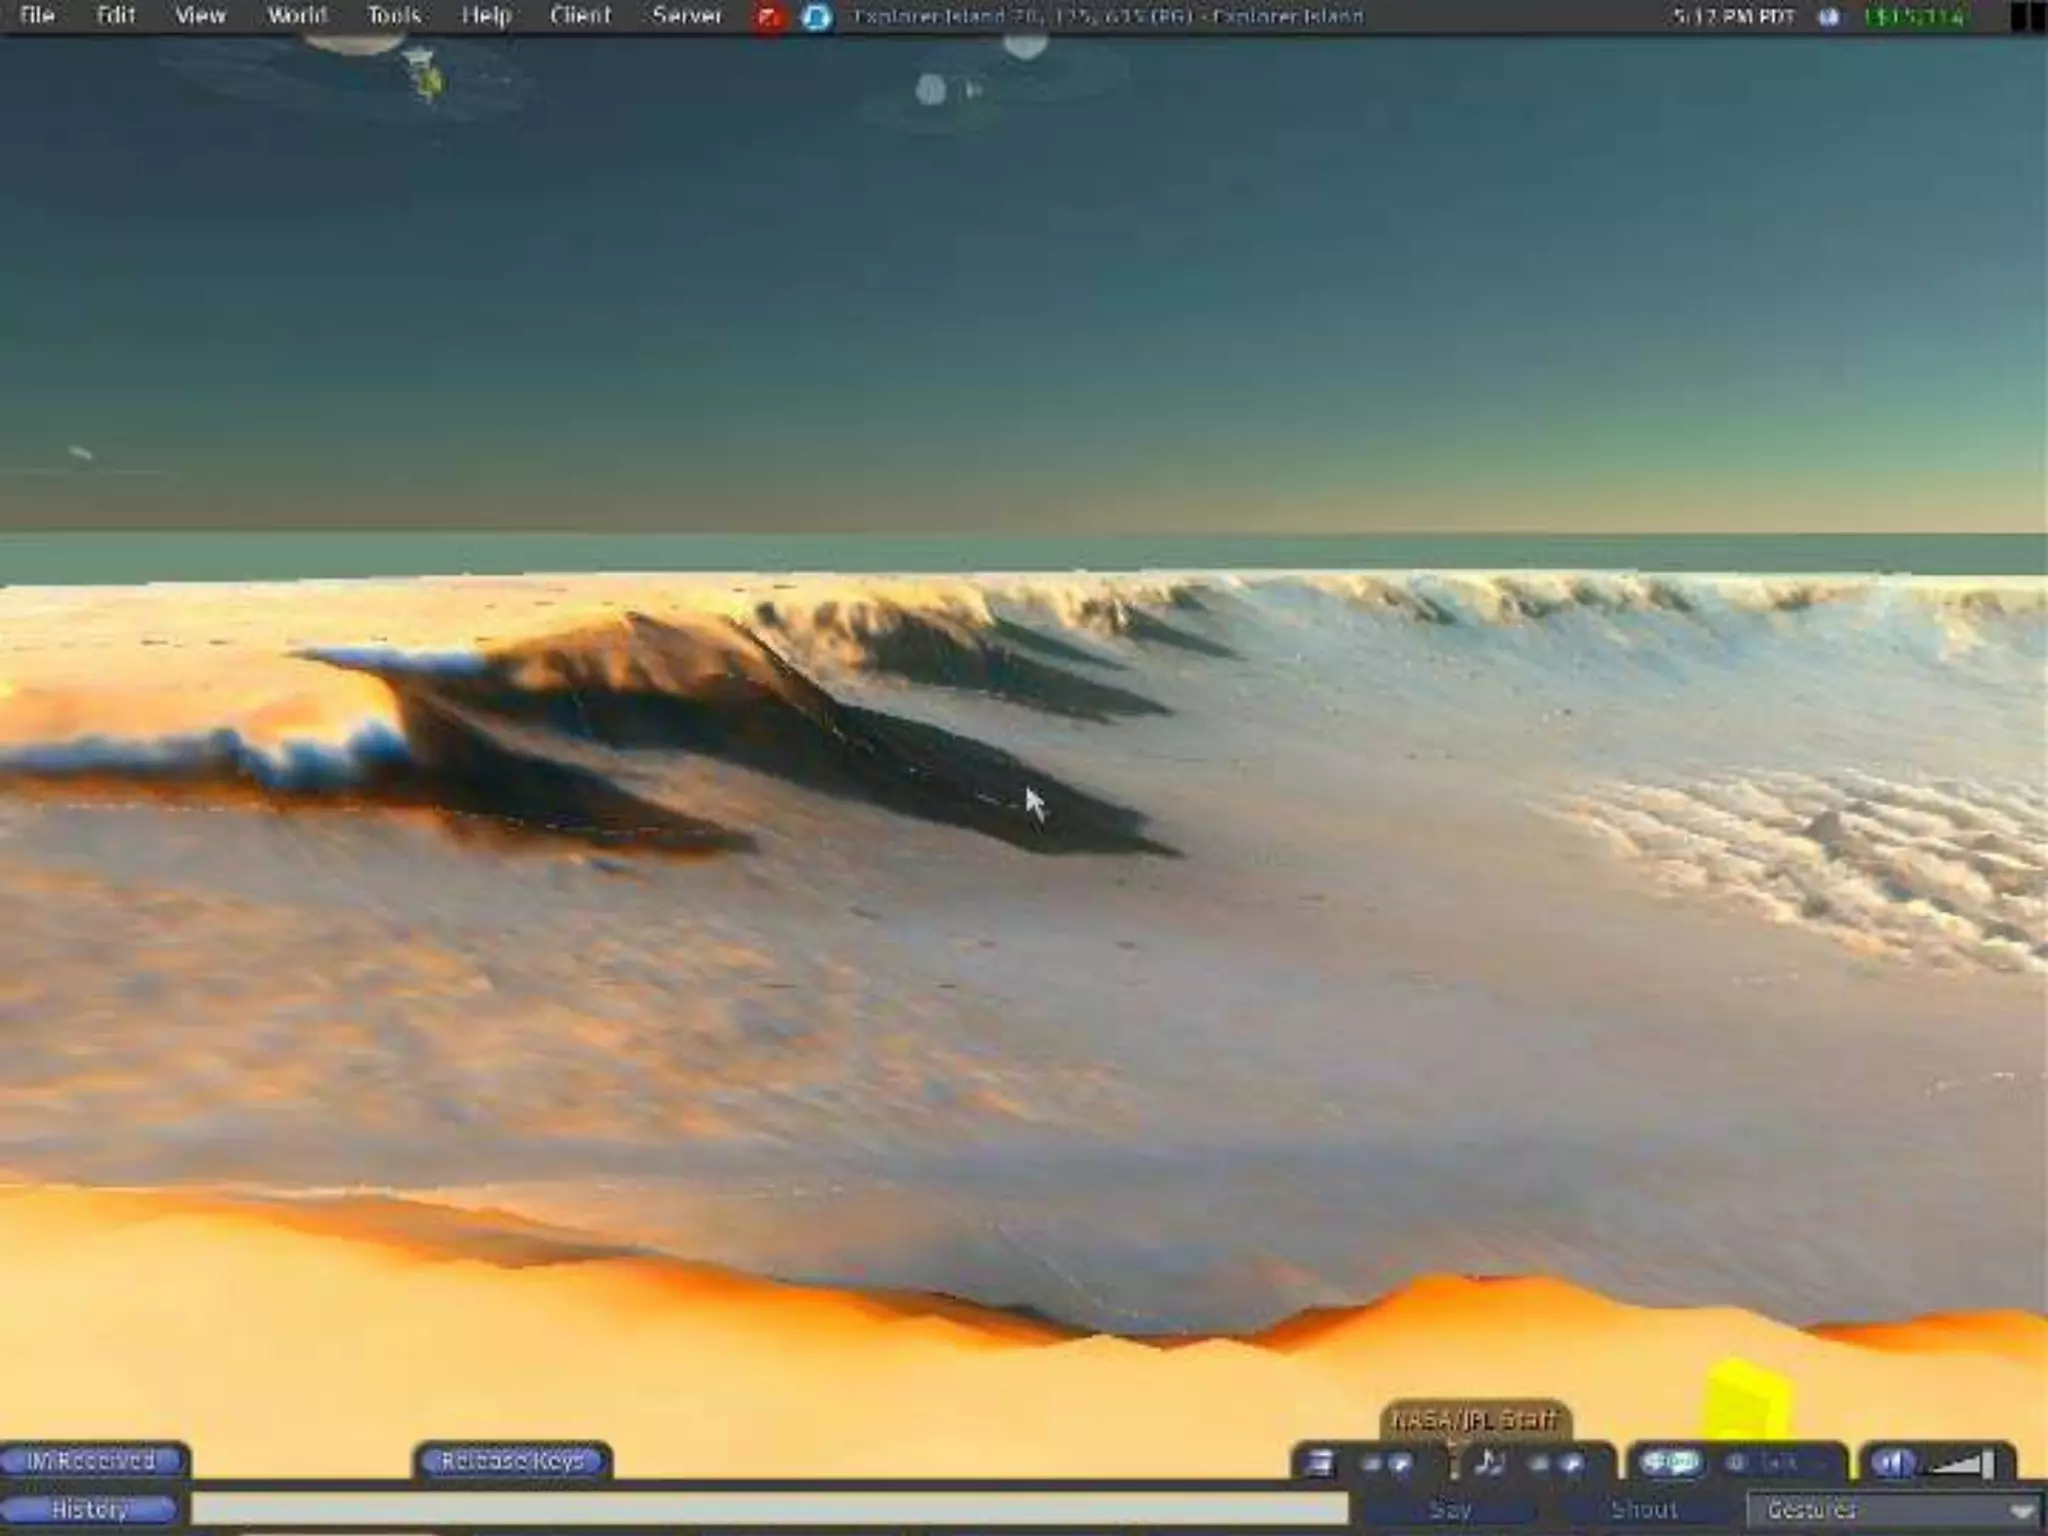Toggle the master volume mute speaker
Image resolution: width=2048 pixels, height=1536 pixels.
click(x=1891, y=1463)
